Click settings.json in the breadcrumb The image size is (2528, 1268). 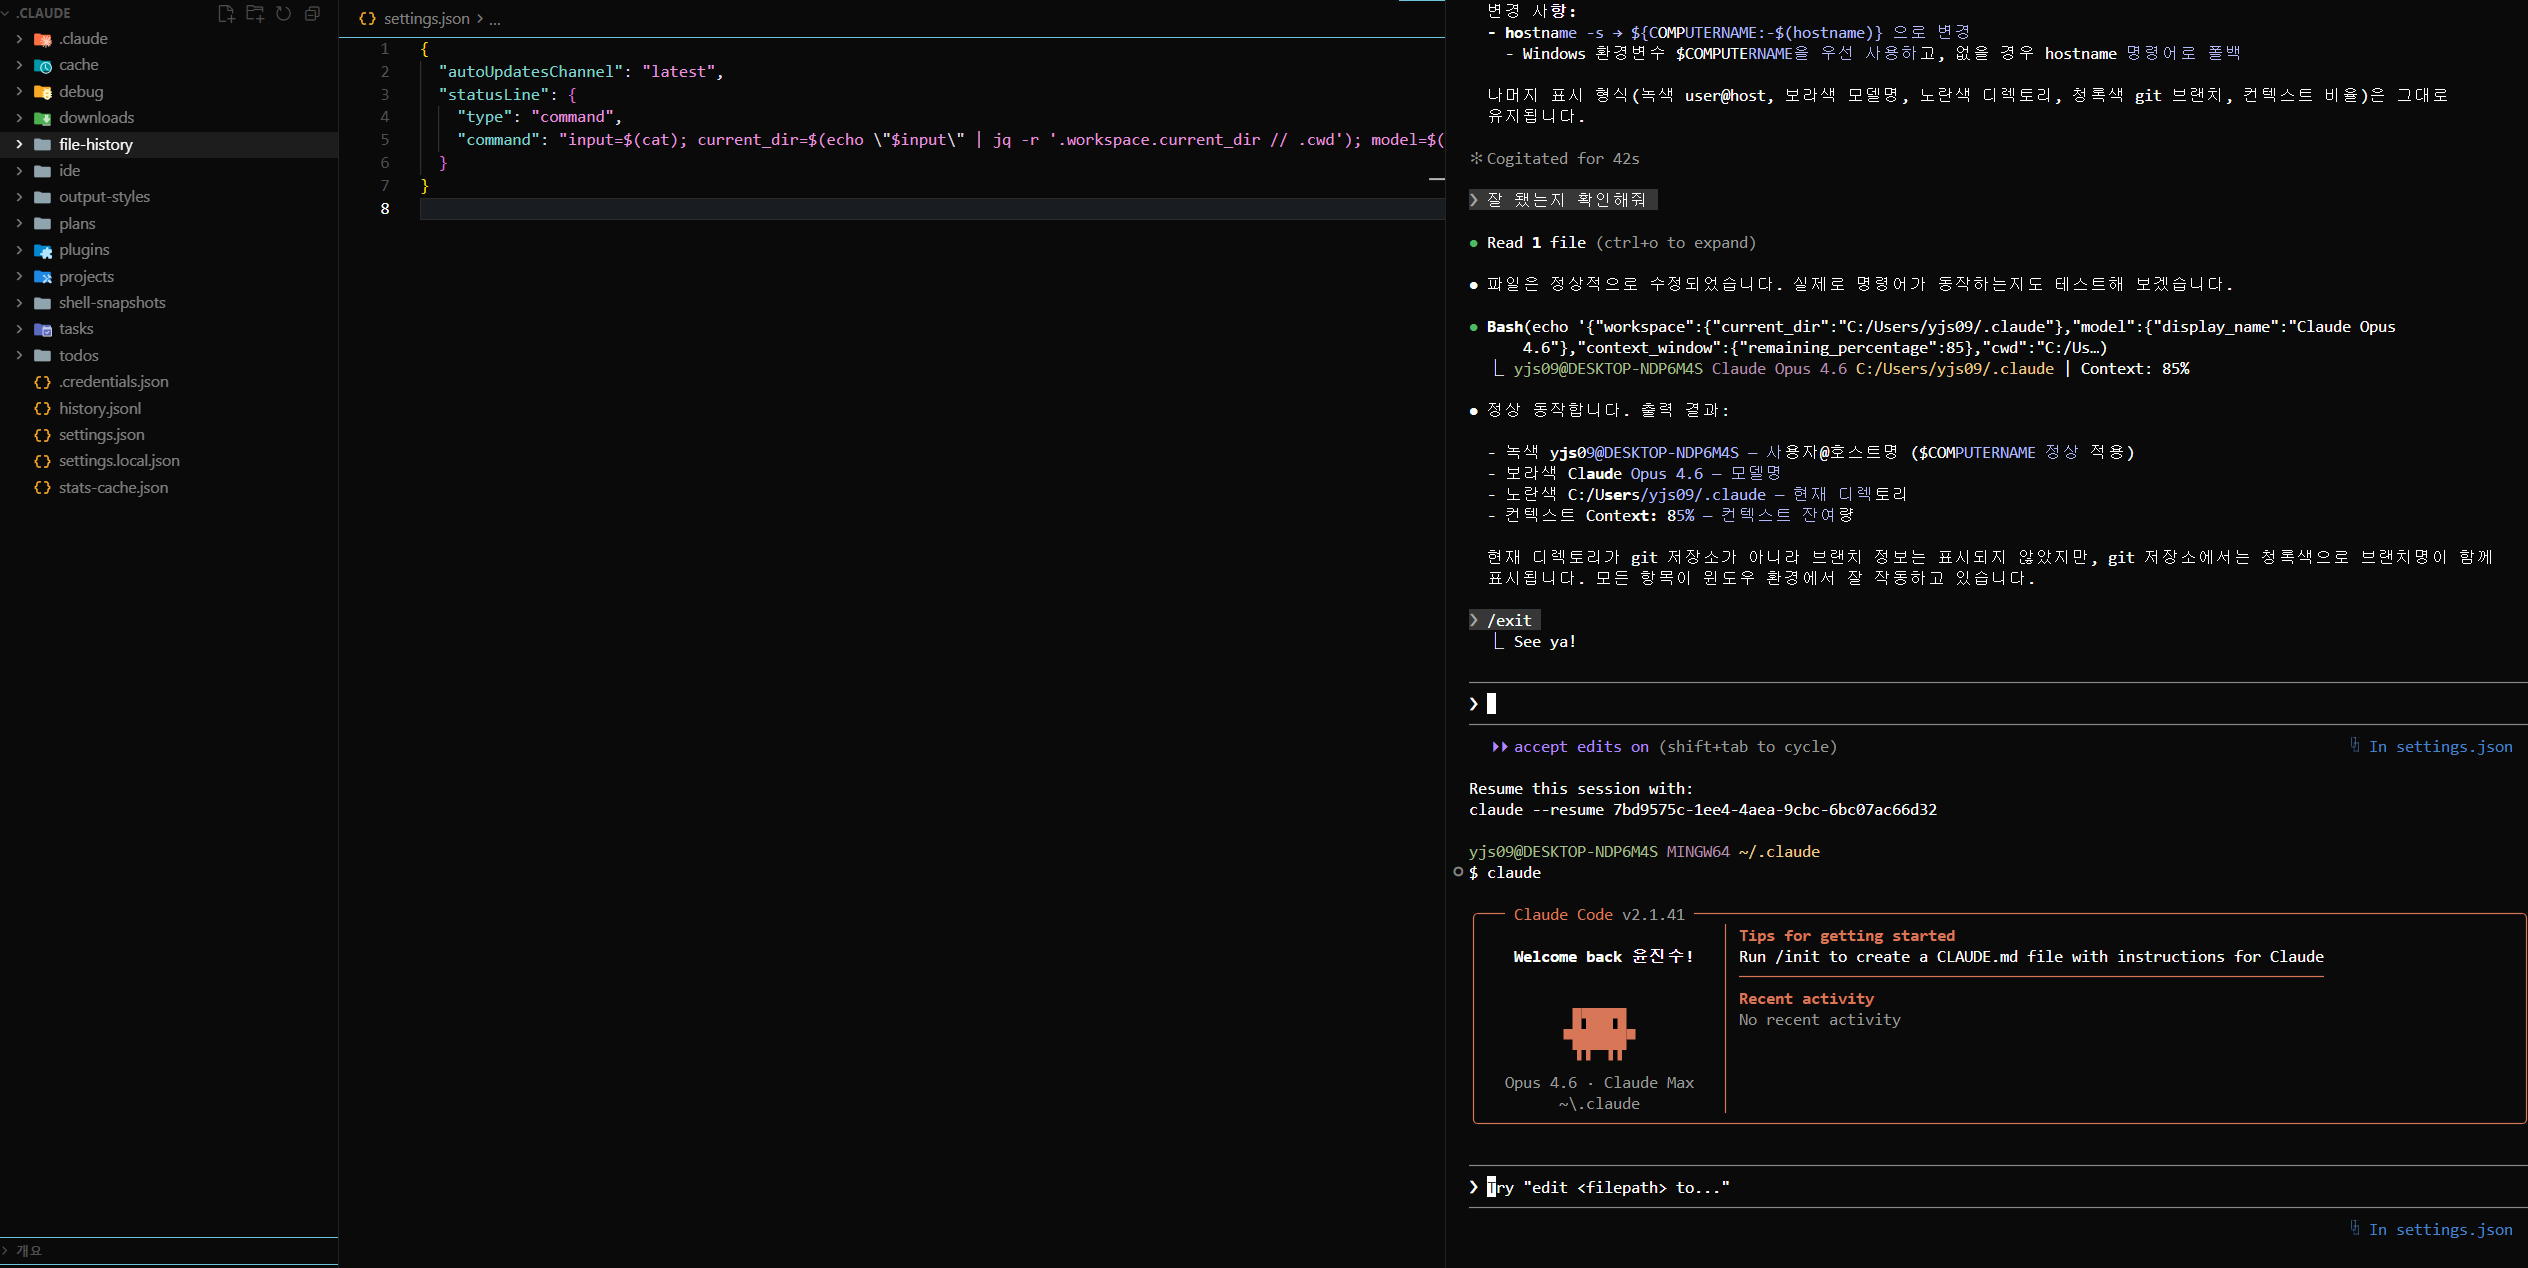[426, 19]
